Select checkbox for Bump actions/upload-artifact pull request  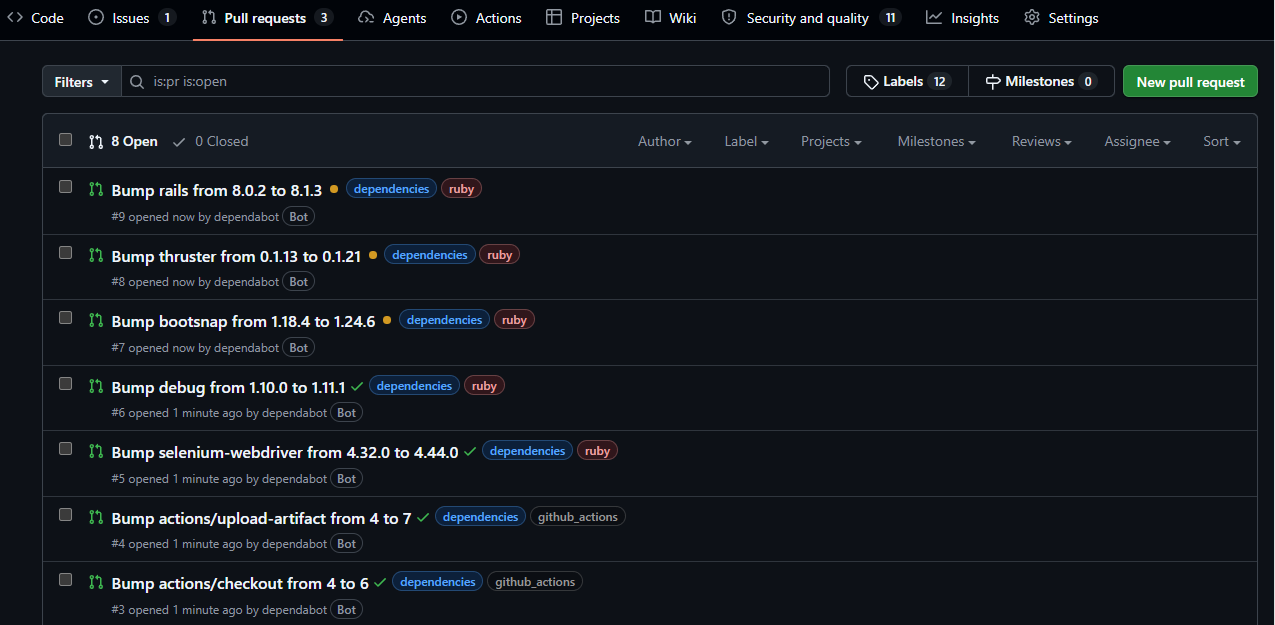(x=66, y=515)
